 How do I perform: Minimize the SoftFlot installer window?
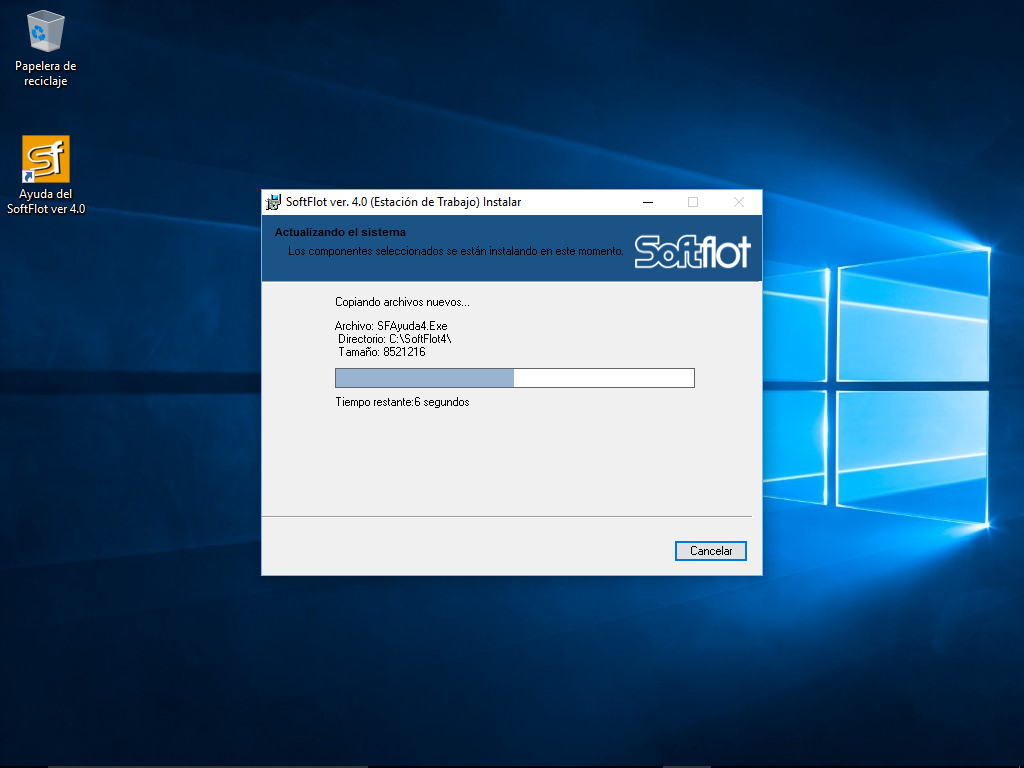[647, 202]
